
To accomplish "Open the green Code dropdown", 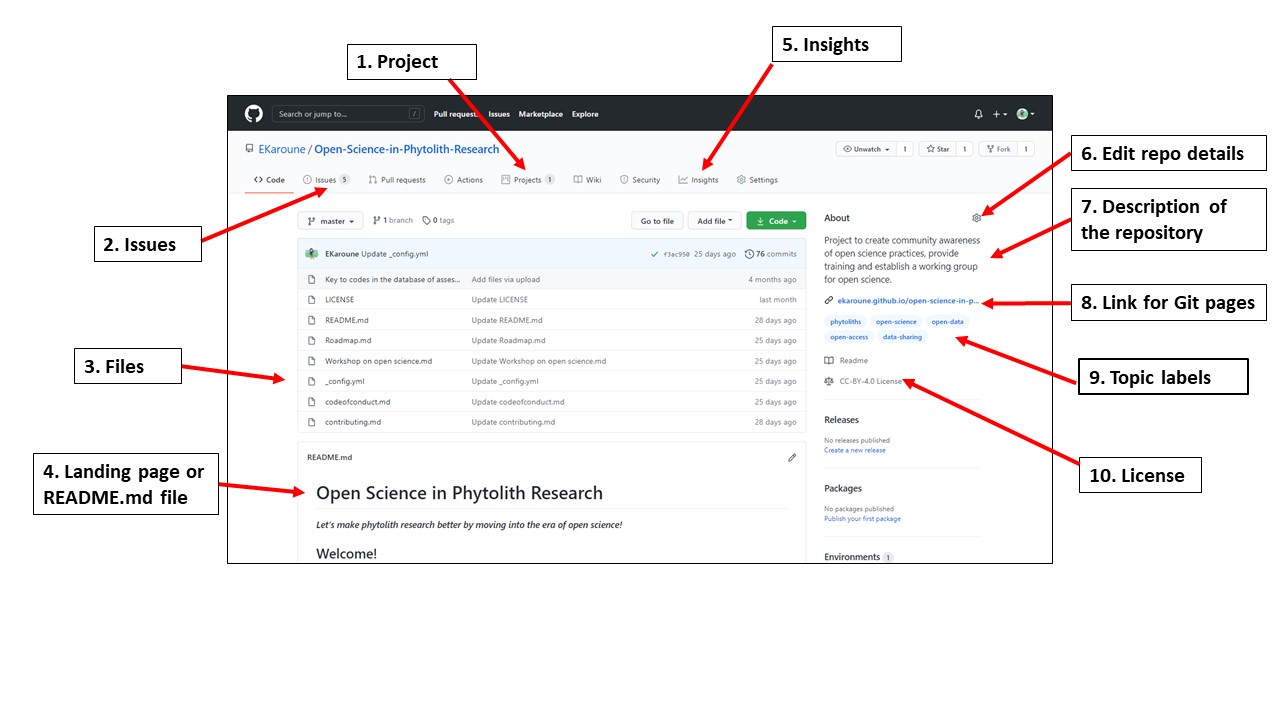I will (x=776, y=220).
